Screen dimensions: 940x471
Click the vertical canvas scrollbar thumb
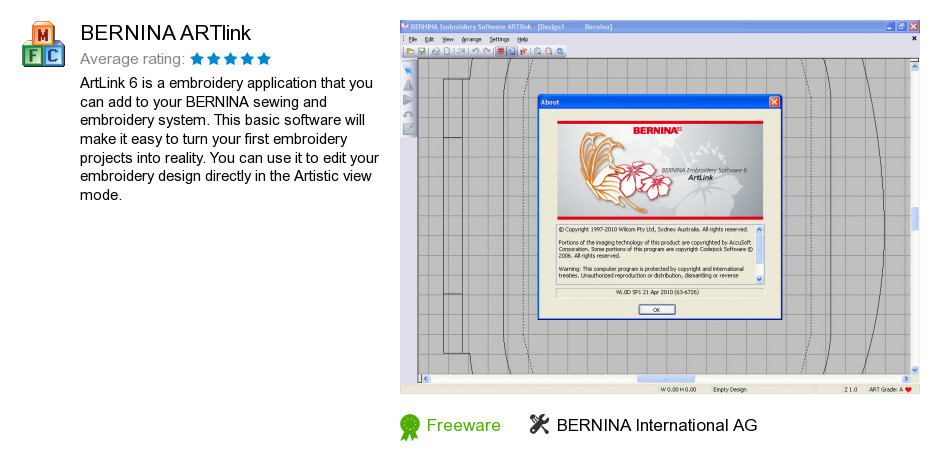coord(914,219)
